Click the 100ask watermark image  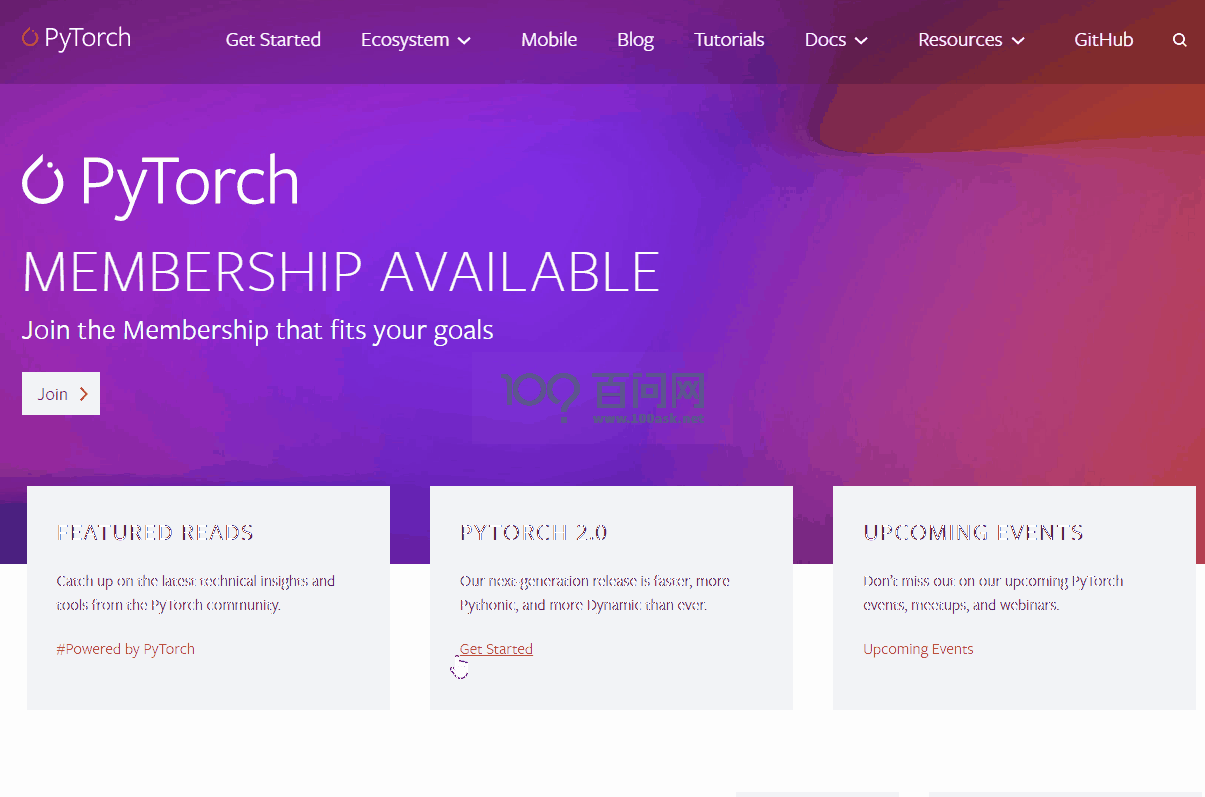603,398
